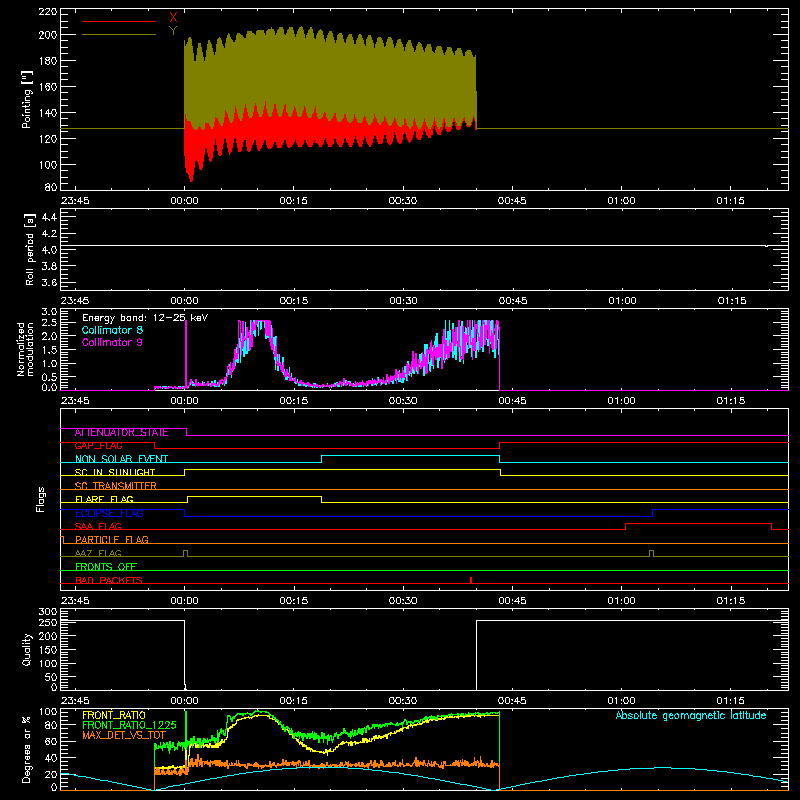Click the PARTICLE_FLAG flag label
The image size is (800, 800).
[x=112, y=540]
